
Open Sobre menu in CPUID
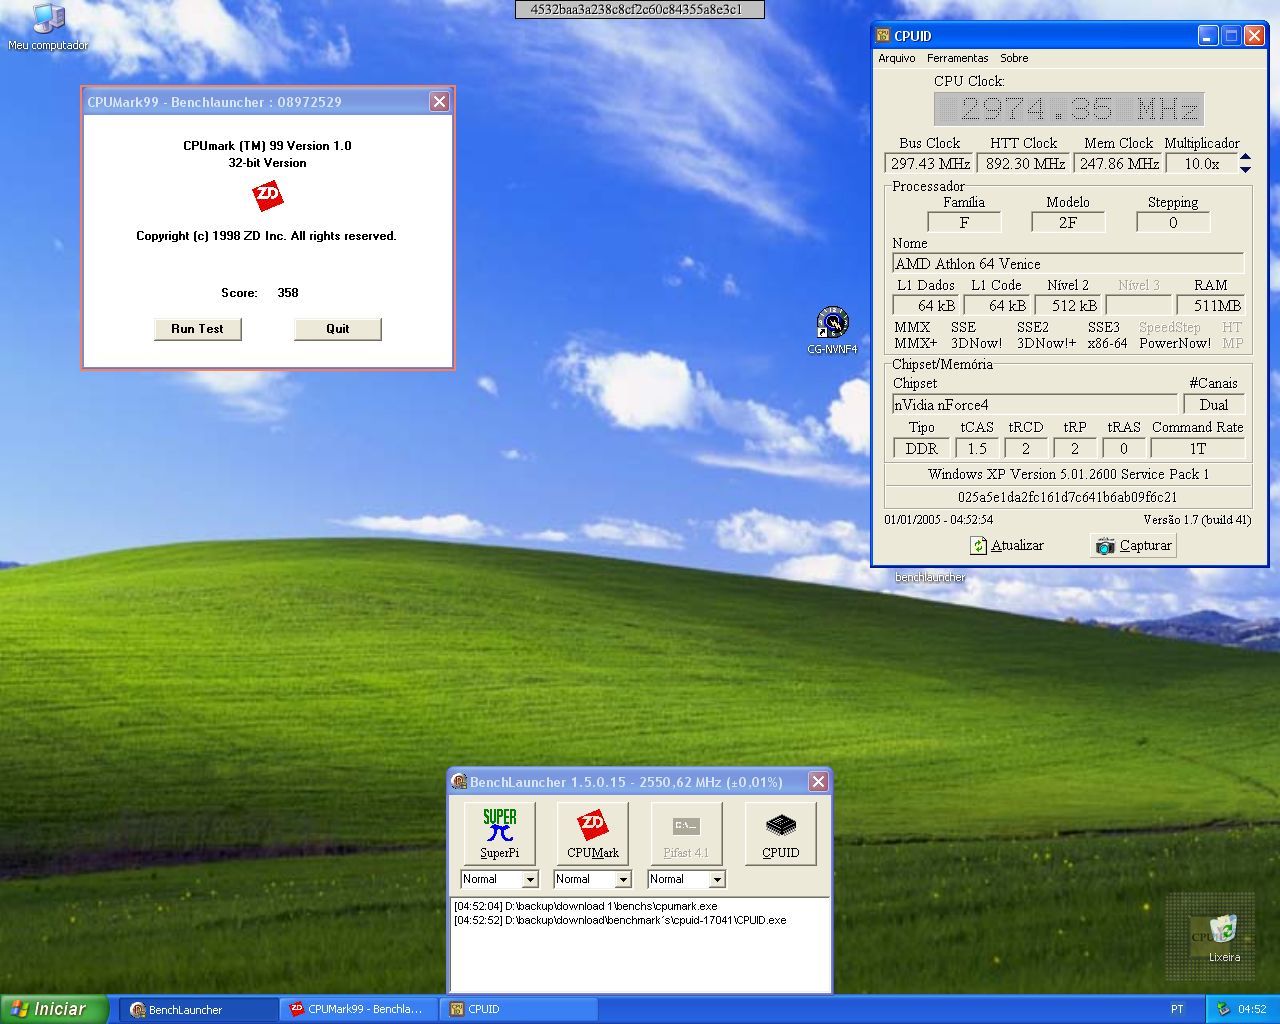[1014, 58]
